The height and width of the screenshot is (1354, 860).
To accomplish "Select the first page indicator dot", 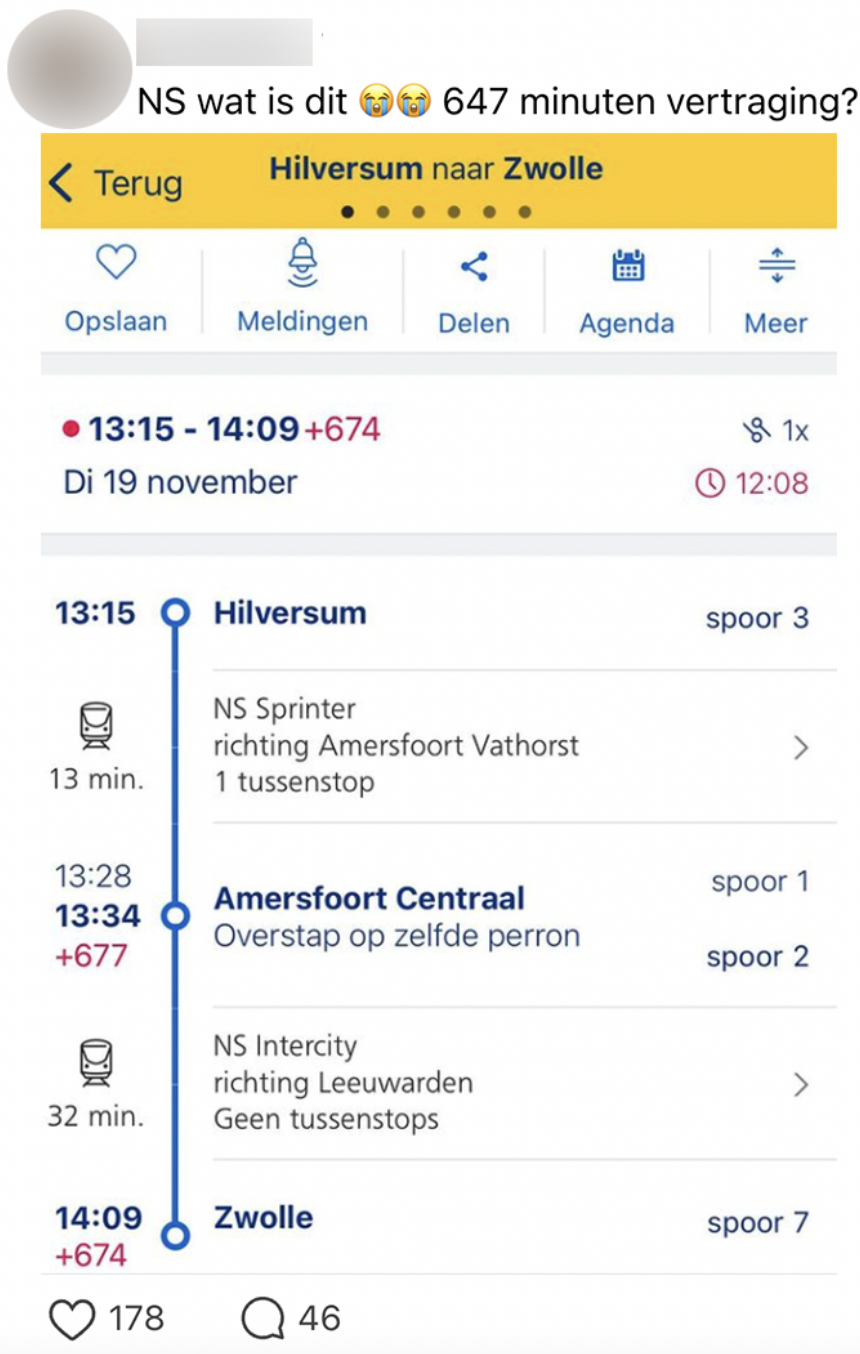I will point(348,212).
